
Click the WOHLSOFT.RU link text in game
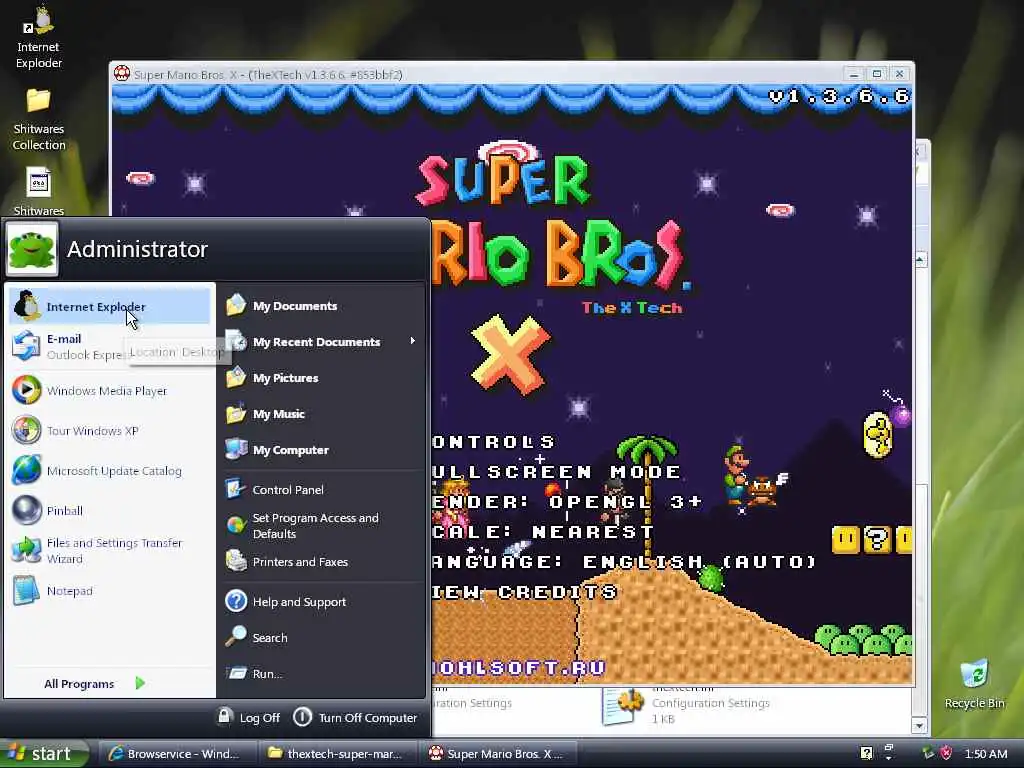tap(519, 667)
